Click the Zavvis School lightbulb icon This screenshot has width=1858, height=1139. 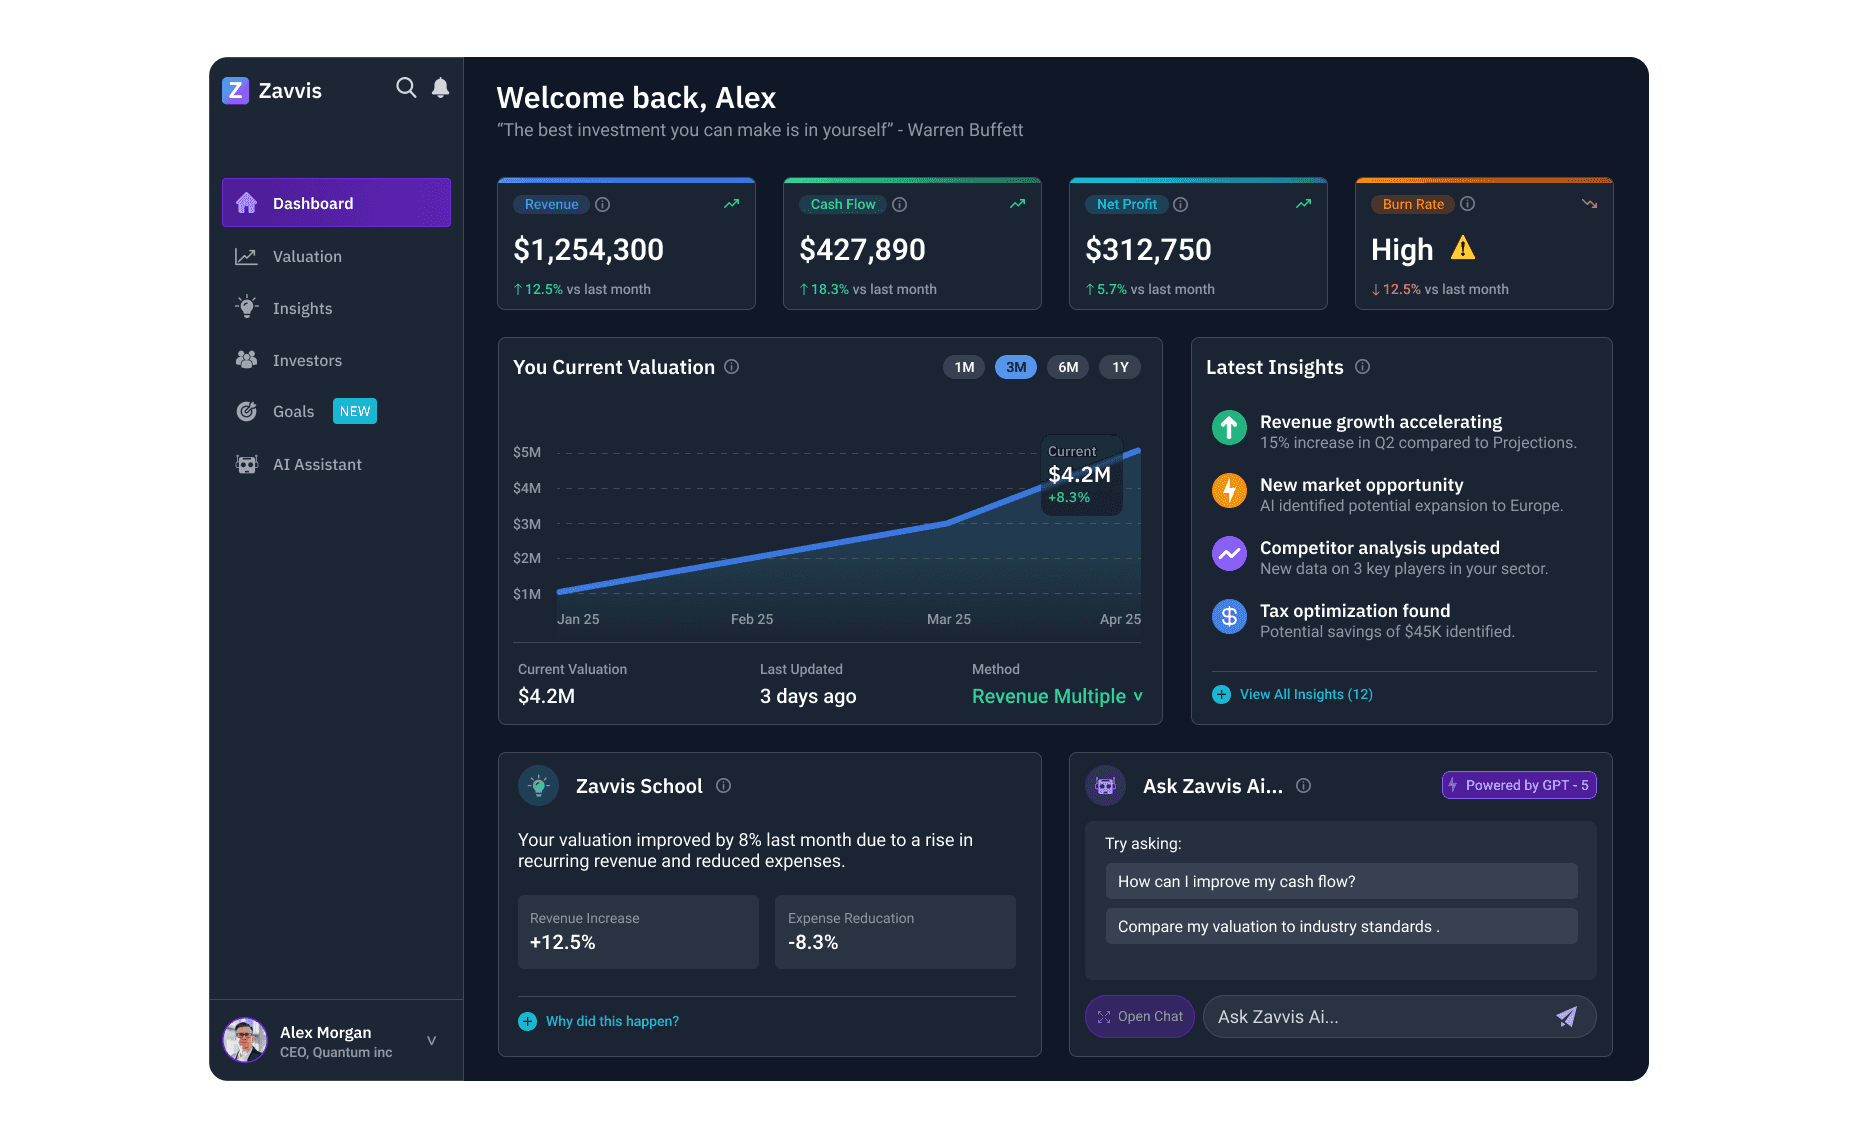539,786
